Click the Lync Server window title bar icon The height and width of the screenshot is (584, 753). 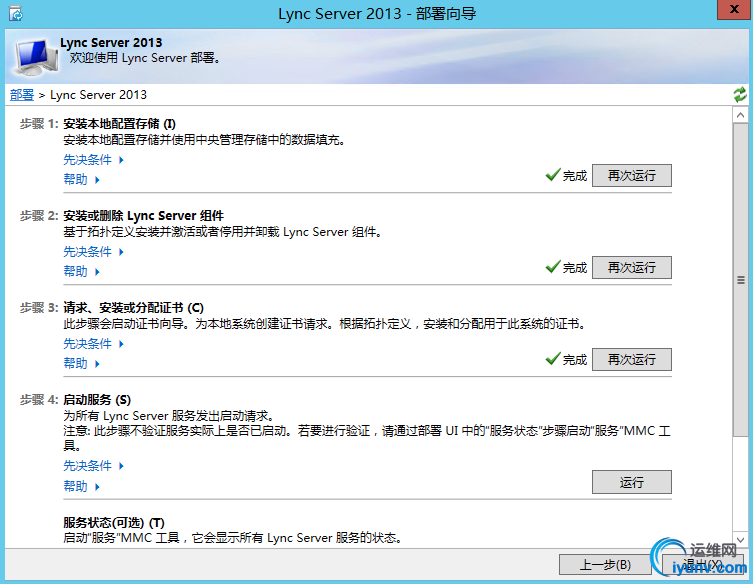[16, 14]
